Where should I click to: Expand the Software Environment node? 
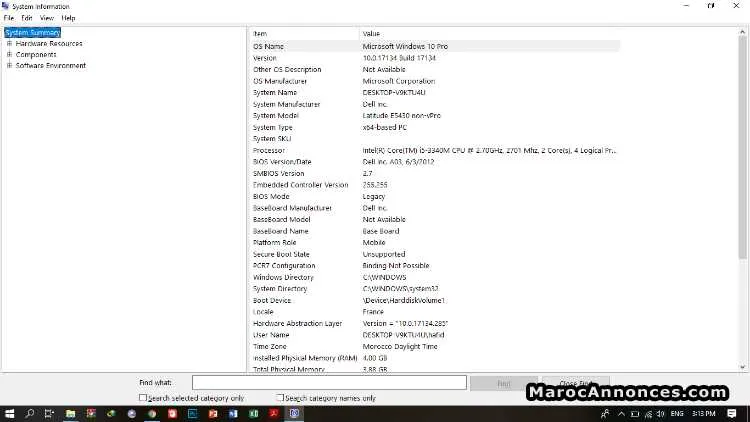coord(9,66)
